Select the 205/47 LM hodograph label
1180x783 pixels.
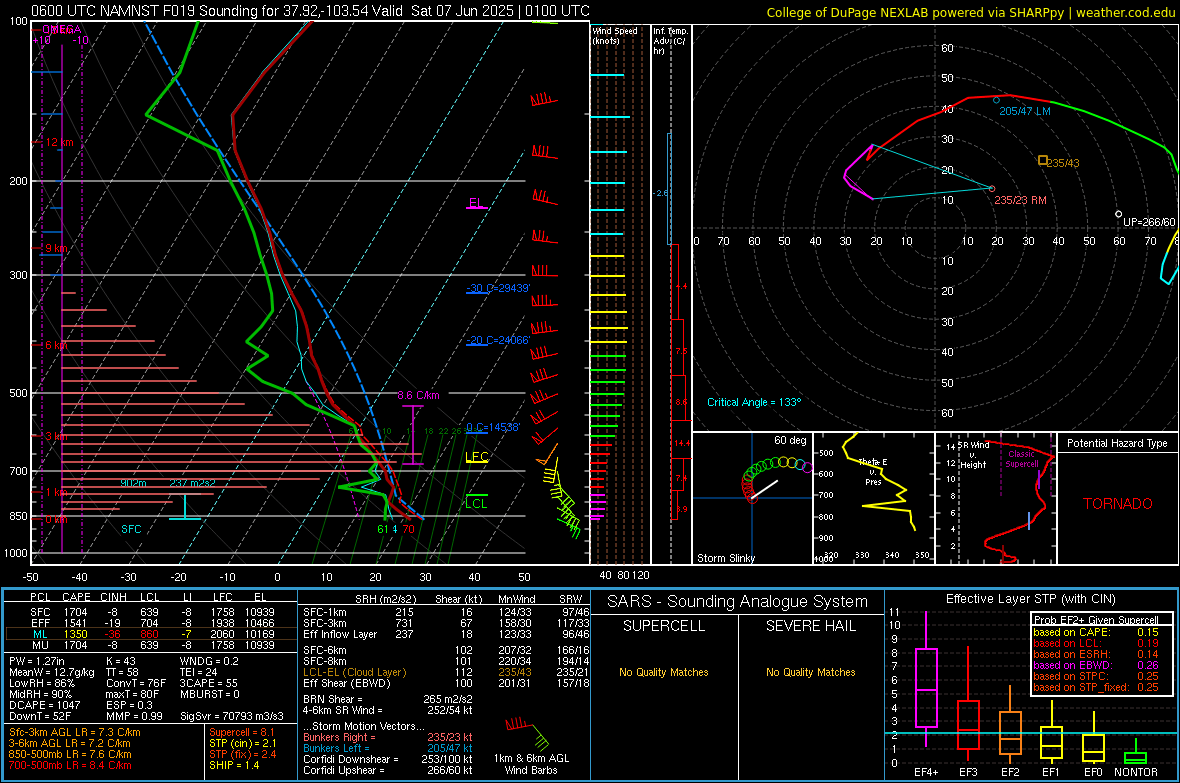point(1025,111)
